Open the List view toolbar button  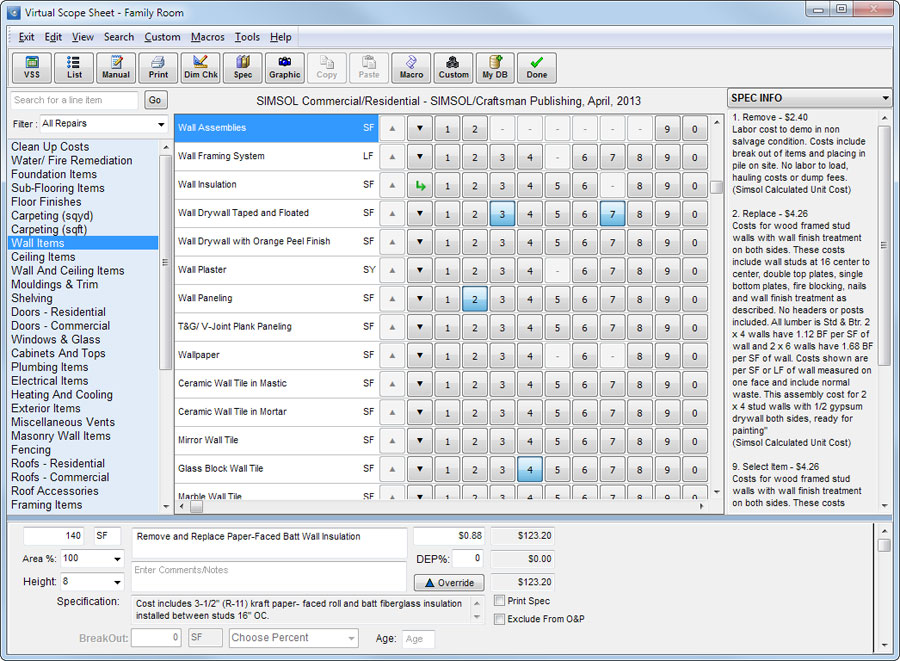74,67
